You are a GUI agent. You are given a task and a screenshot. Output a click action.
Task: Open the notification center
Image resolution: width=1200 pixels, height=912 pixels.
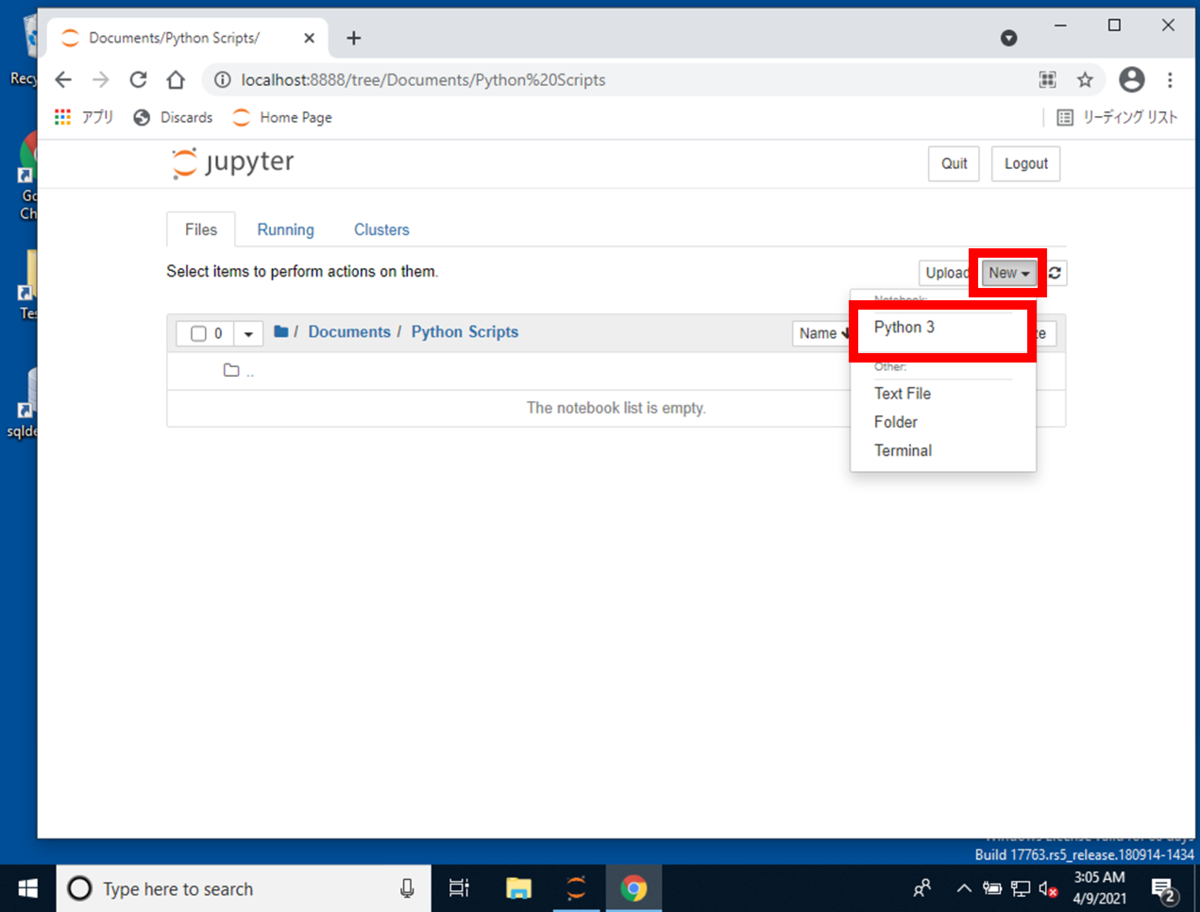1164,888
